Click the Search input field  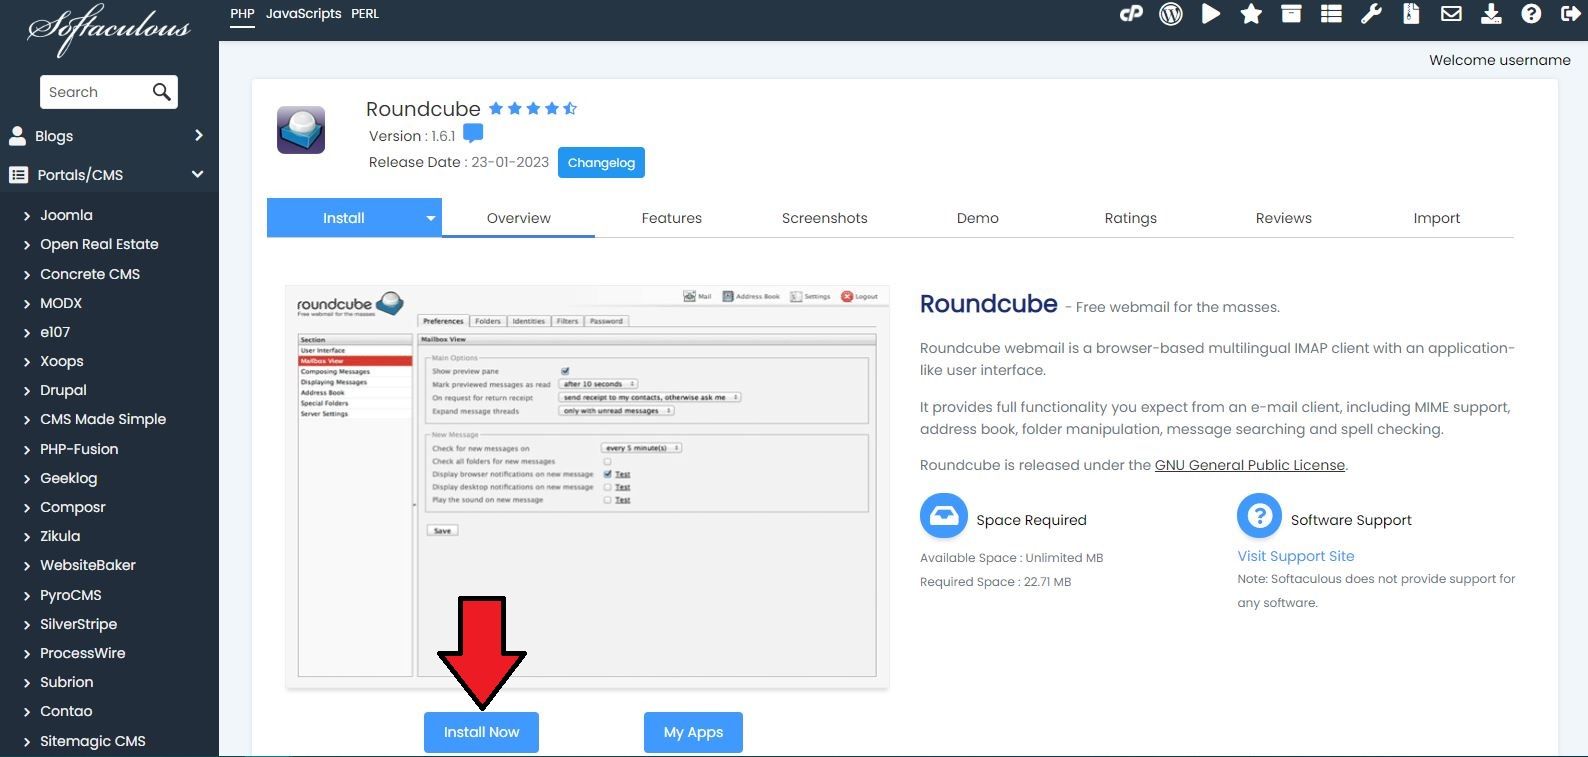tap(95, 92)
